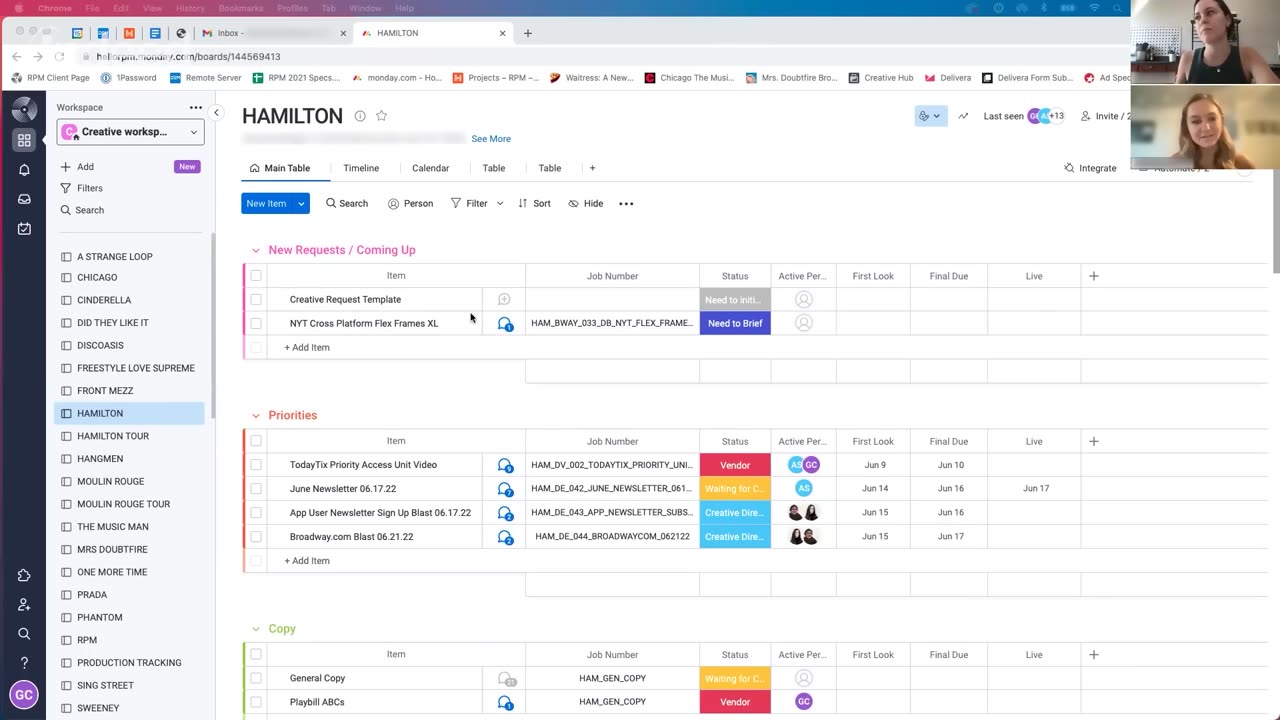The image size is (1280, 720).
Task: Switch to the Inbox browser tab
Action: (x=272, y=33)
